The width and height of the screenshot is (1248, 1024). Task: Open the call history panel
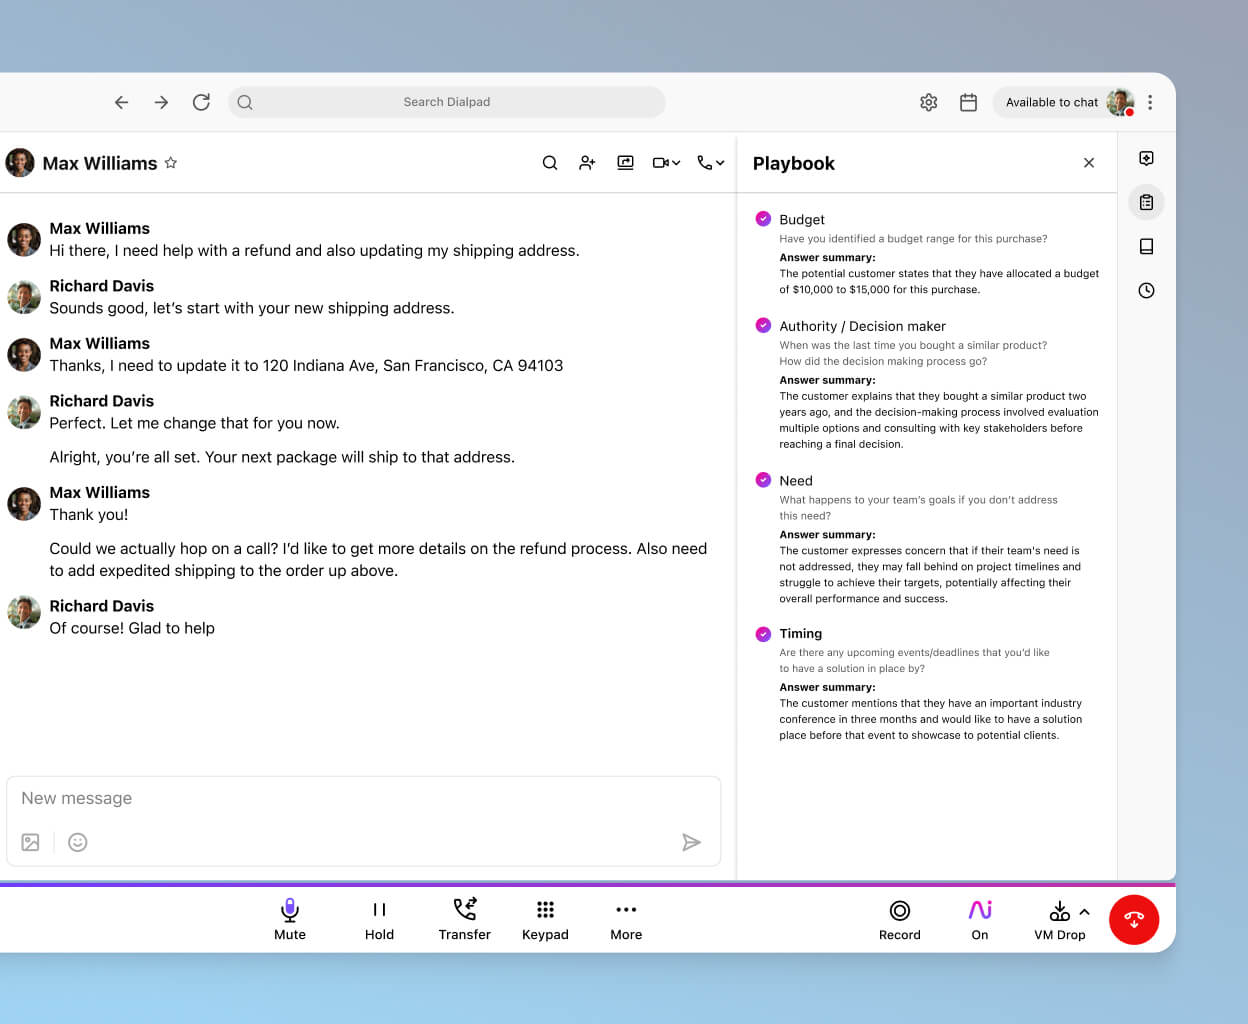coord(1146,290)
